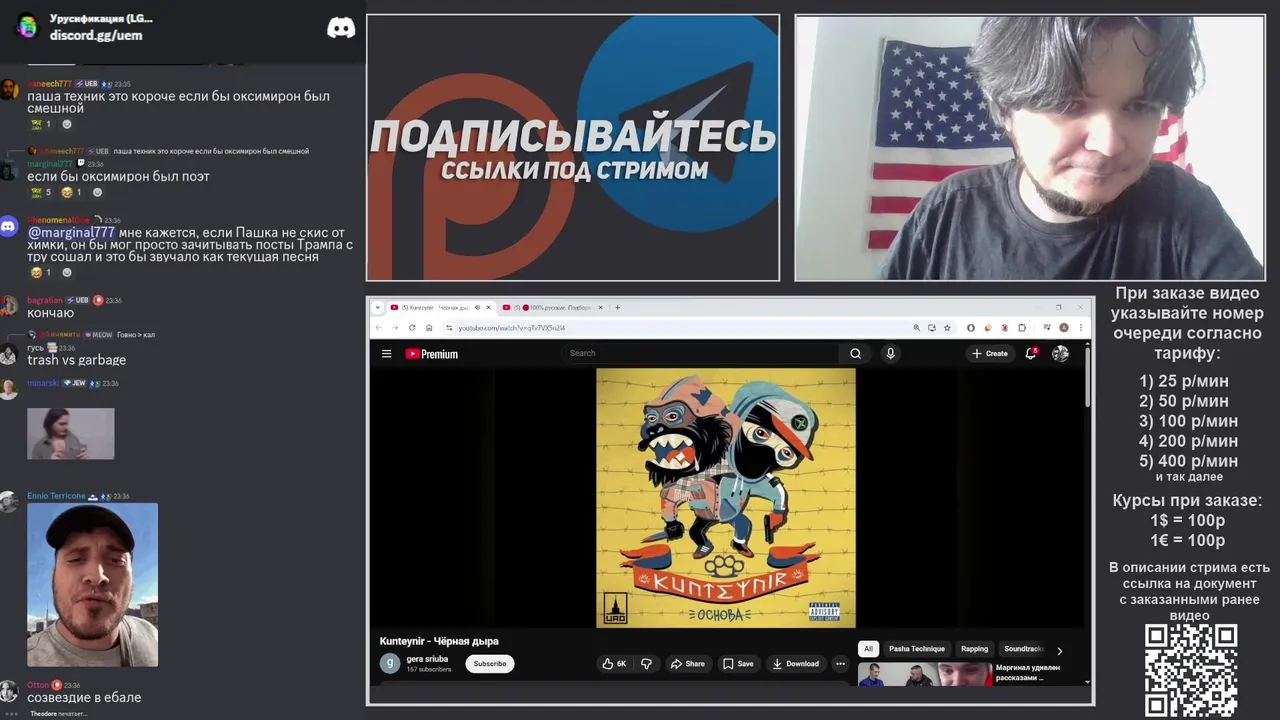Reload the YouTube page
Screen dimensions: 1280x720
[412, 327]
